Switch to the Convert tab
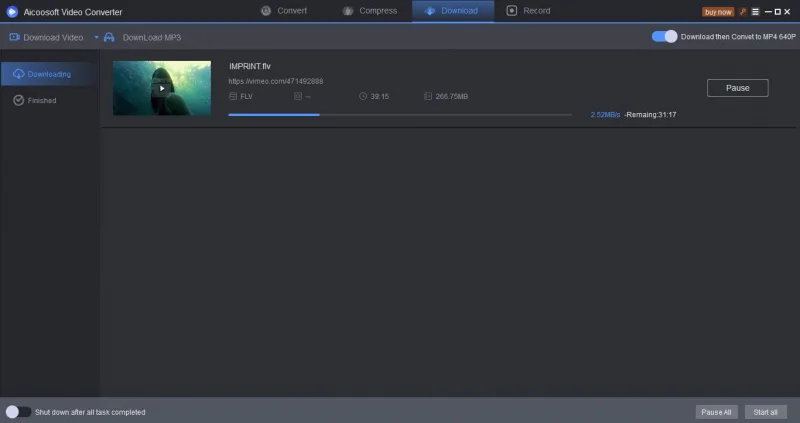800x423 pixels. click(284, 11)
